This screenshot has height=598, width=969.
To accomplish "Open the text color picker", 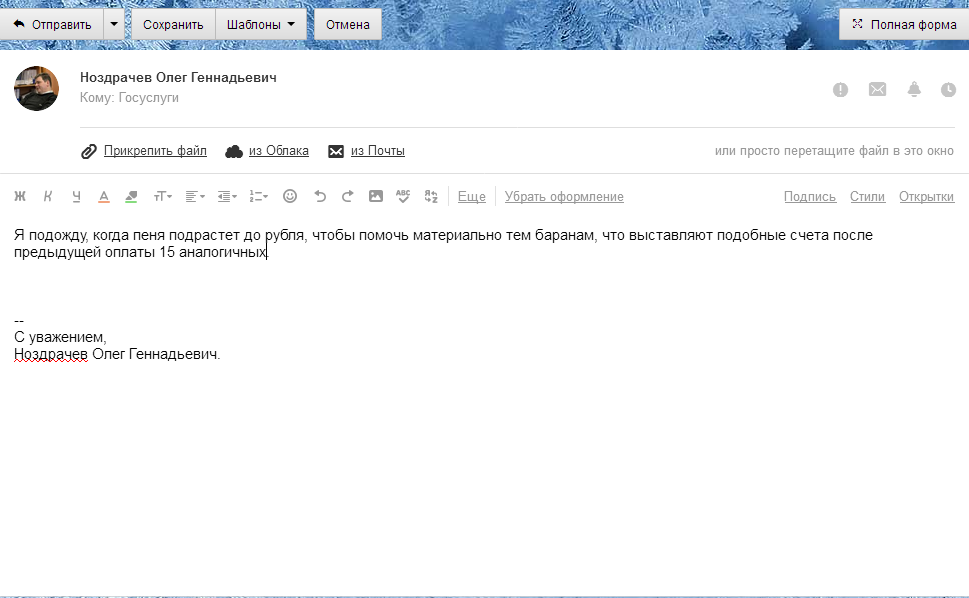I will coord(103,197).
